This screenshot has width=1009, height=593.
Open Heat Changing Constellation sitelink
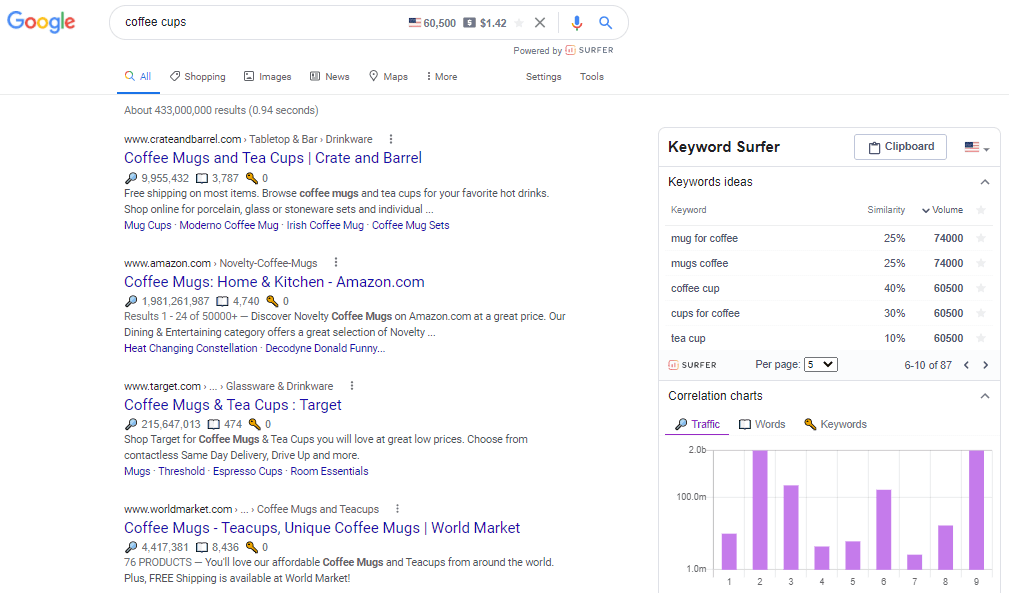click(190, 348)
